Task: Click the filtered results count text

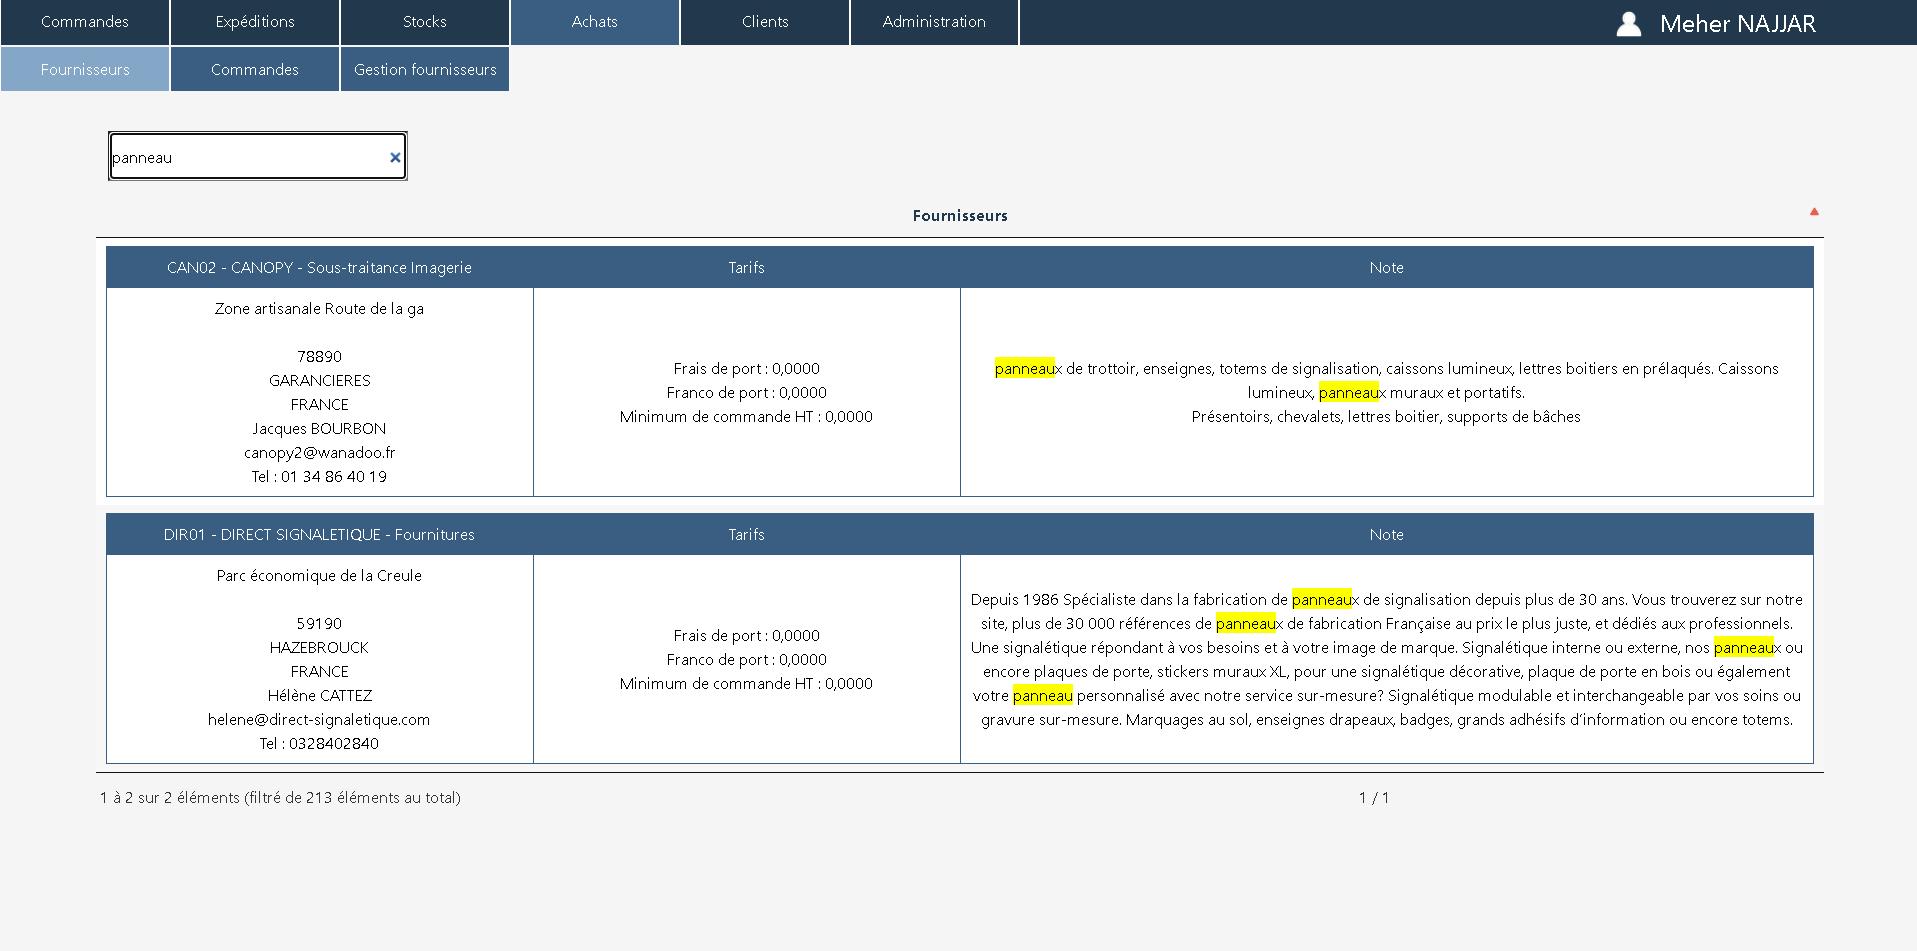Action: click(280, 797)
